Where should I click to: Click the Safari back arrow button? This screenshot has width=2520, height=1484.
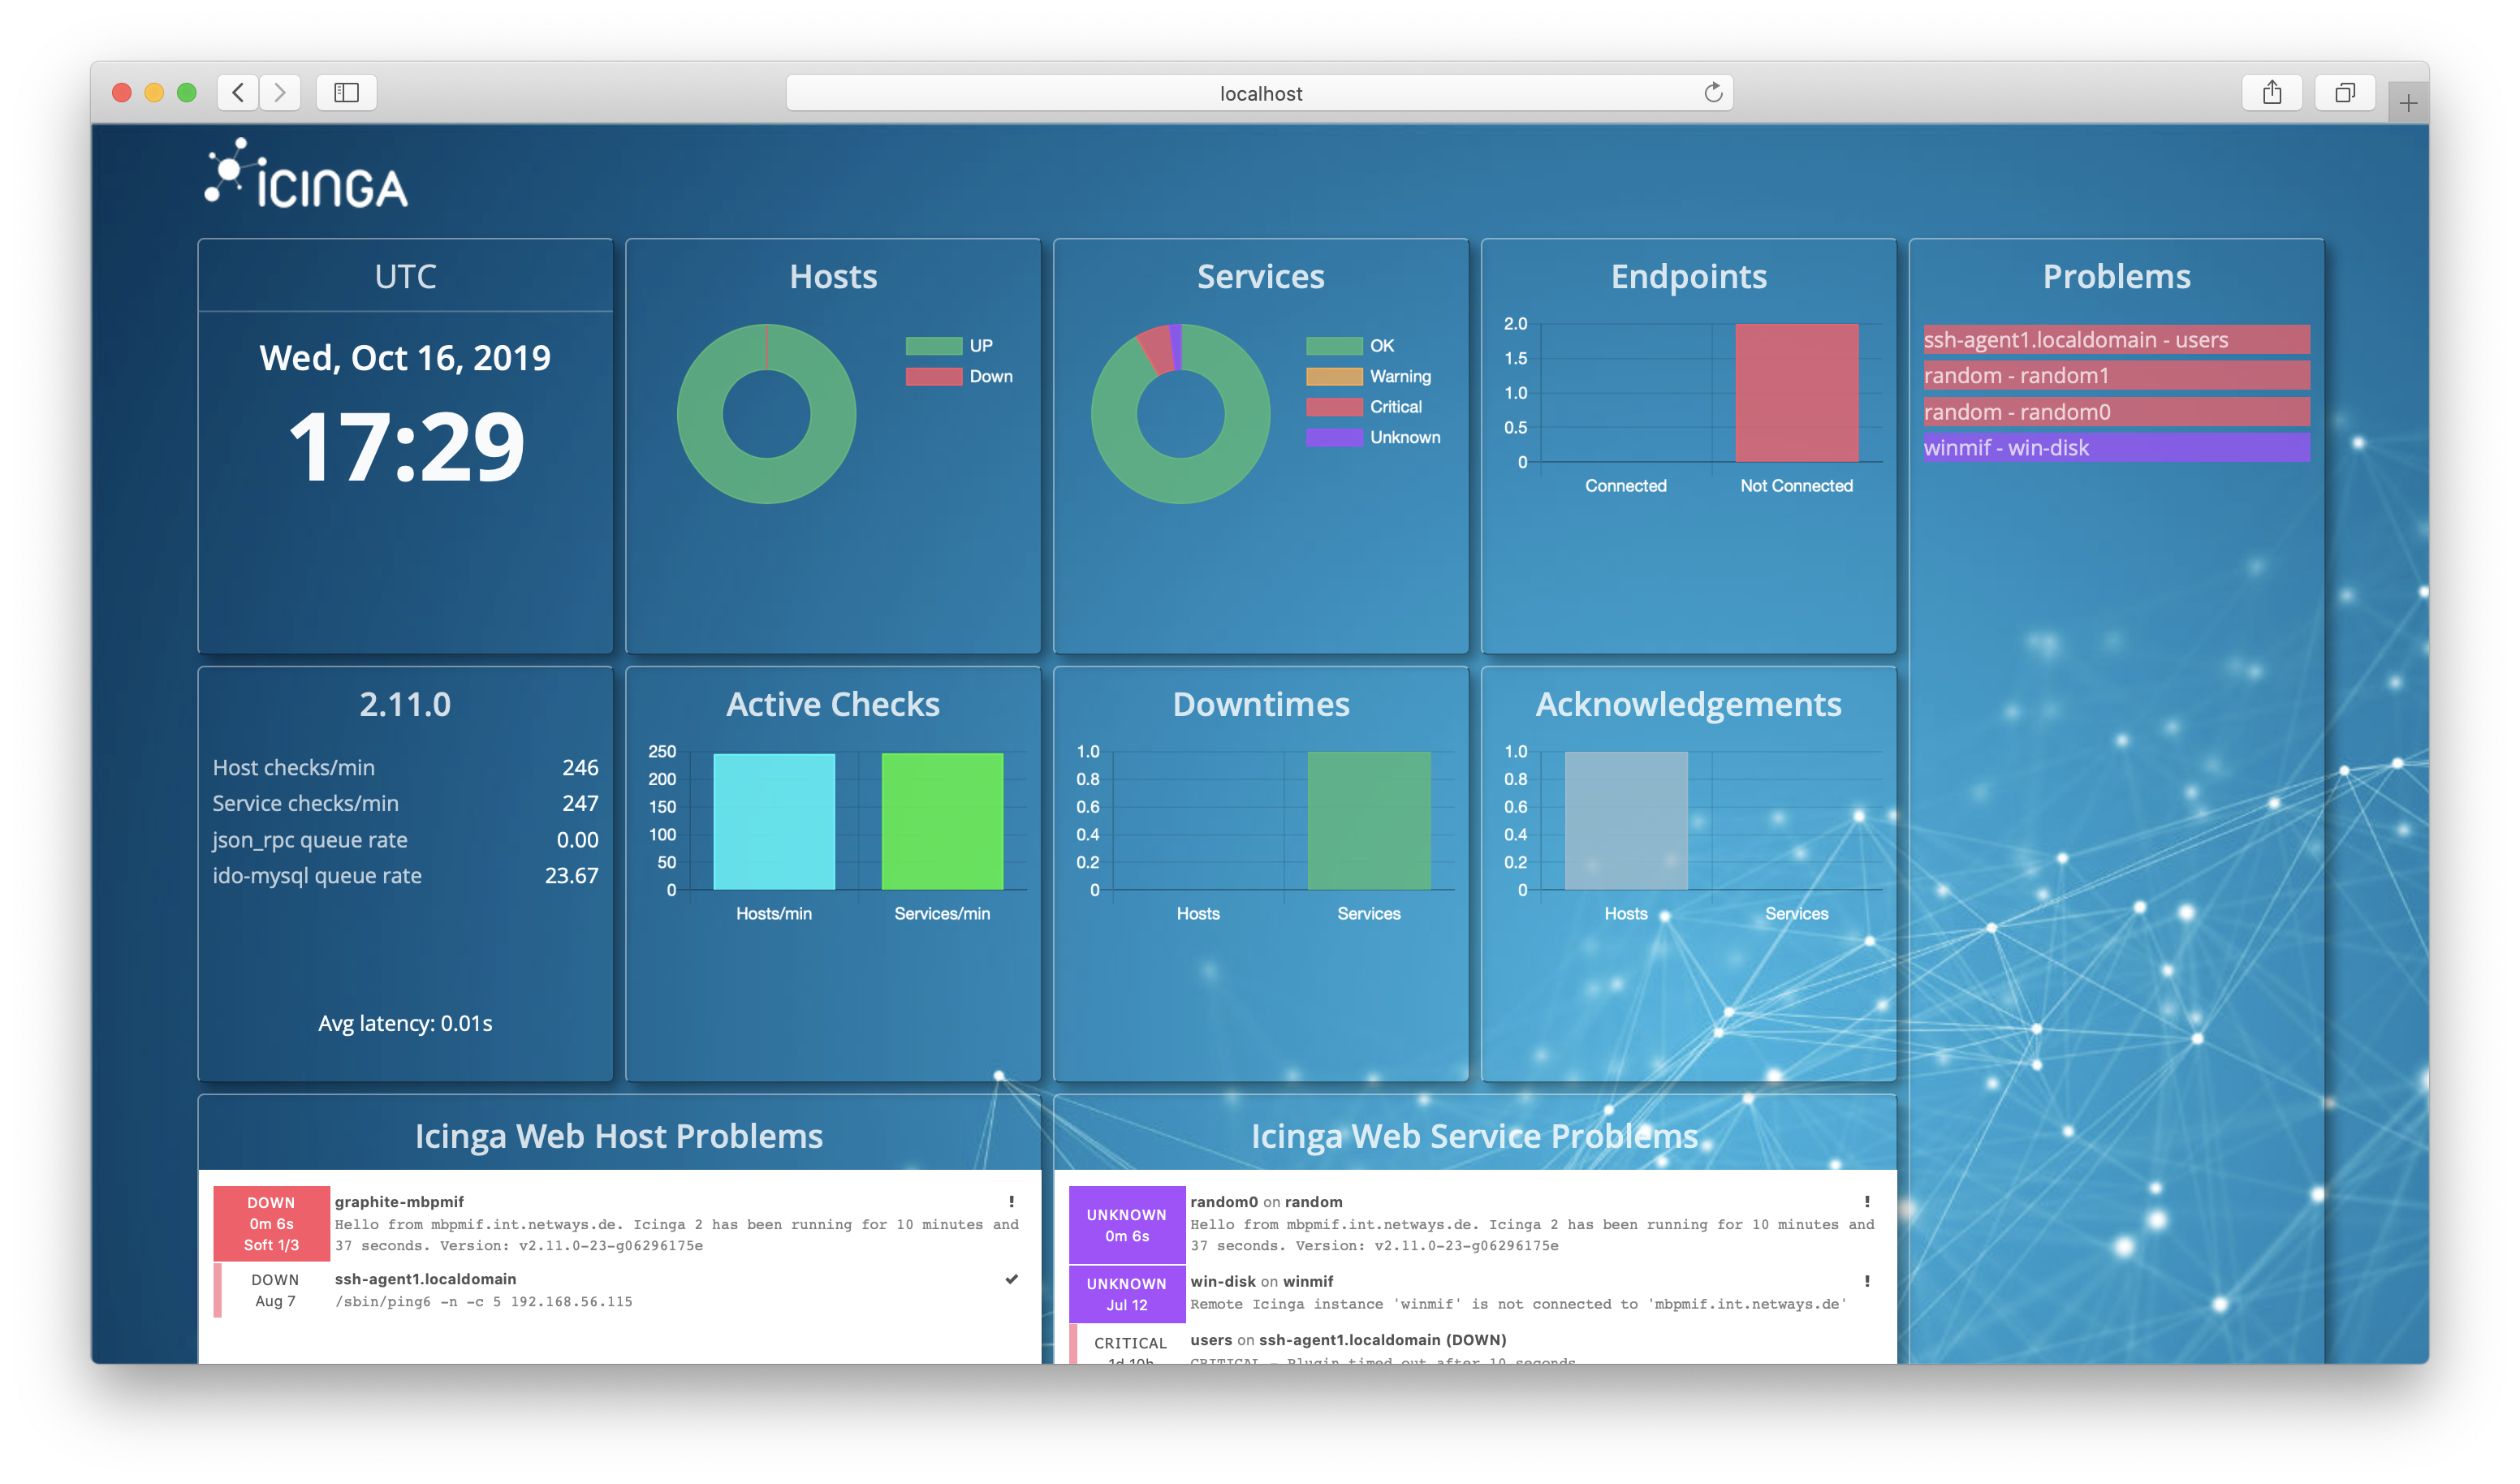click(238, 93)
